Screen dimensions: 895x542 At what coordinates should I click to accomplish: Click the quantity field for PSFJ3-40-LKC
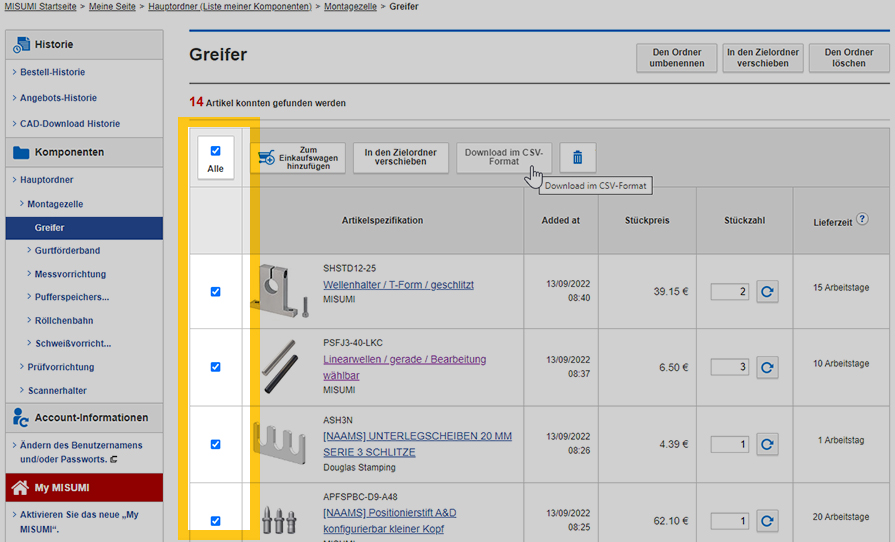coord(729,367)
